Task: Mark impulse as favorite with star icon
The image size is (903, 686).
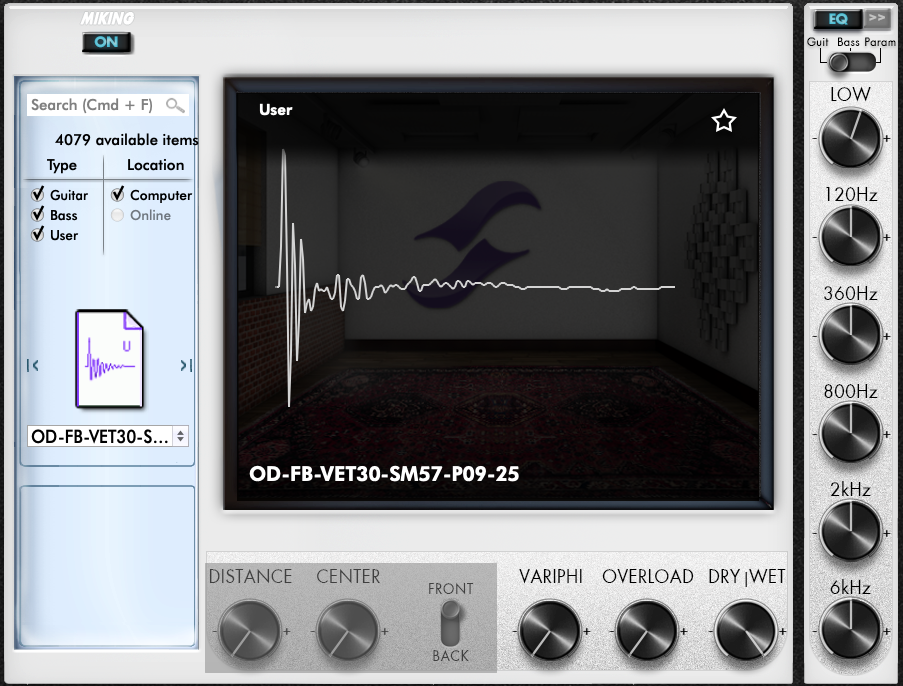Action: point(723,121)
